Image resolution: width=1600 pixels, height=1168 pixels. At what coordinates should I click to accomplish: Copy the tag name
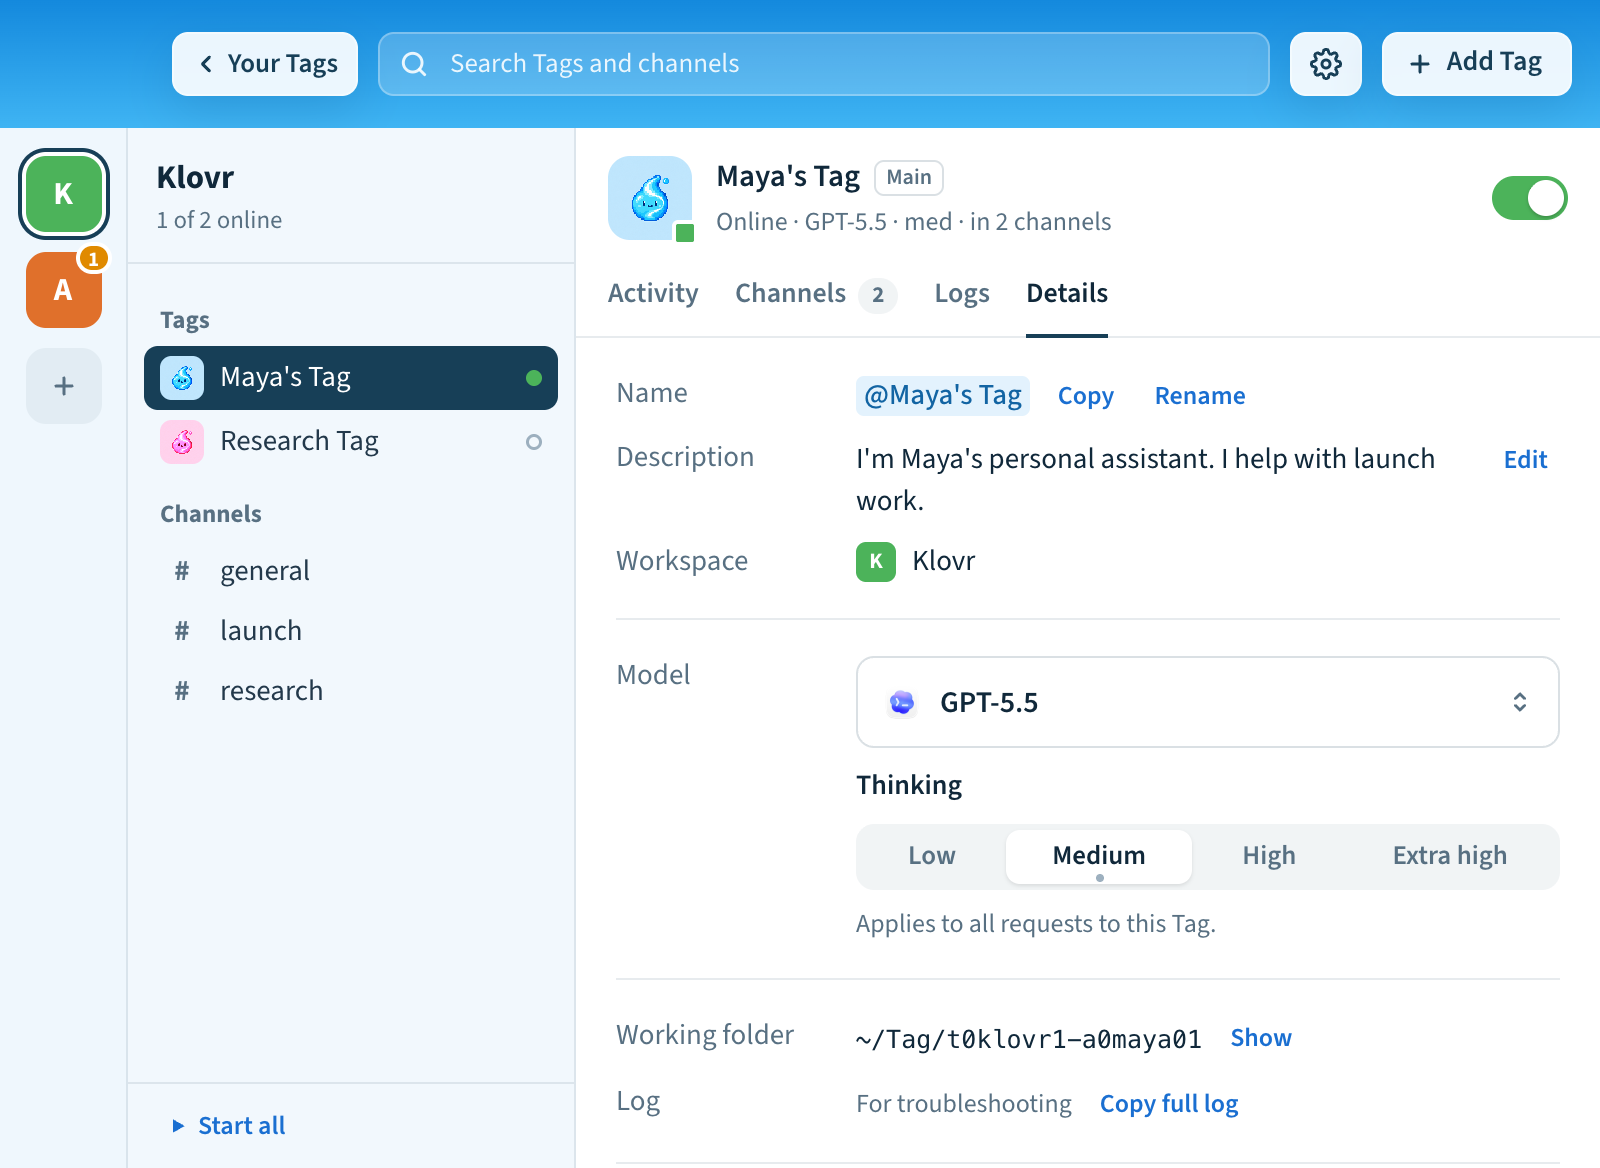tap(1086, 396)
